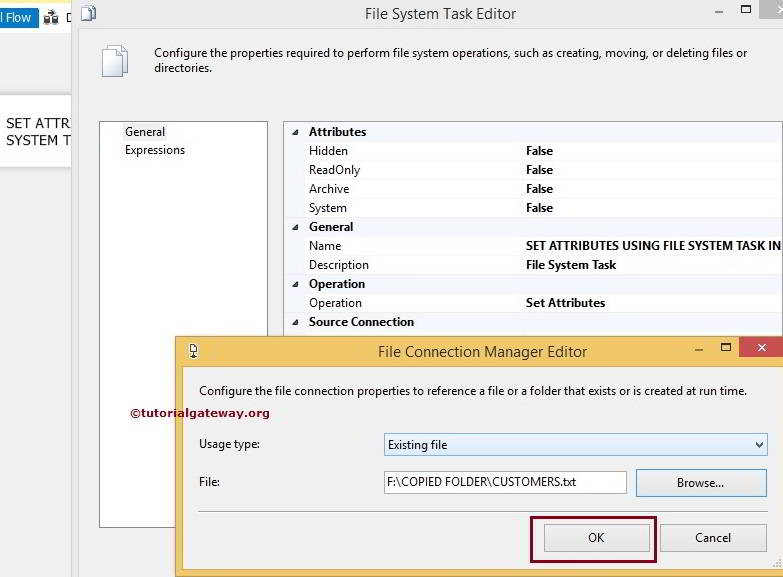Collapse the Operation section

coord(295,284)
